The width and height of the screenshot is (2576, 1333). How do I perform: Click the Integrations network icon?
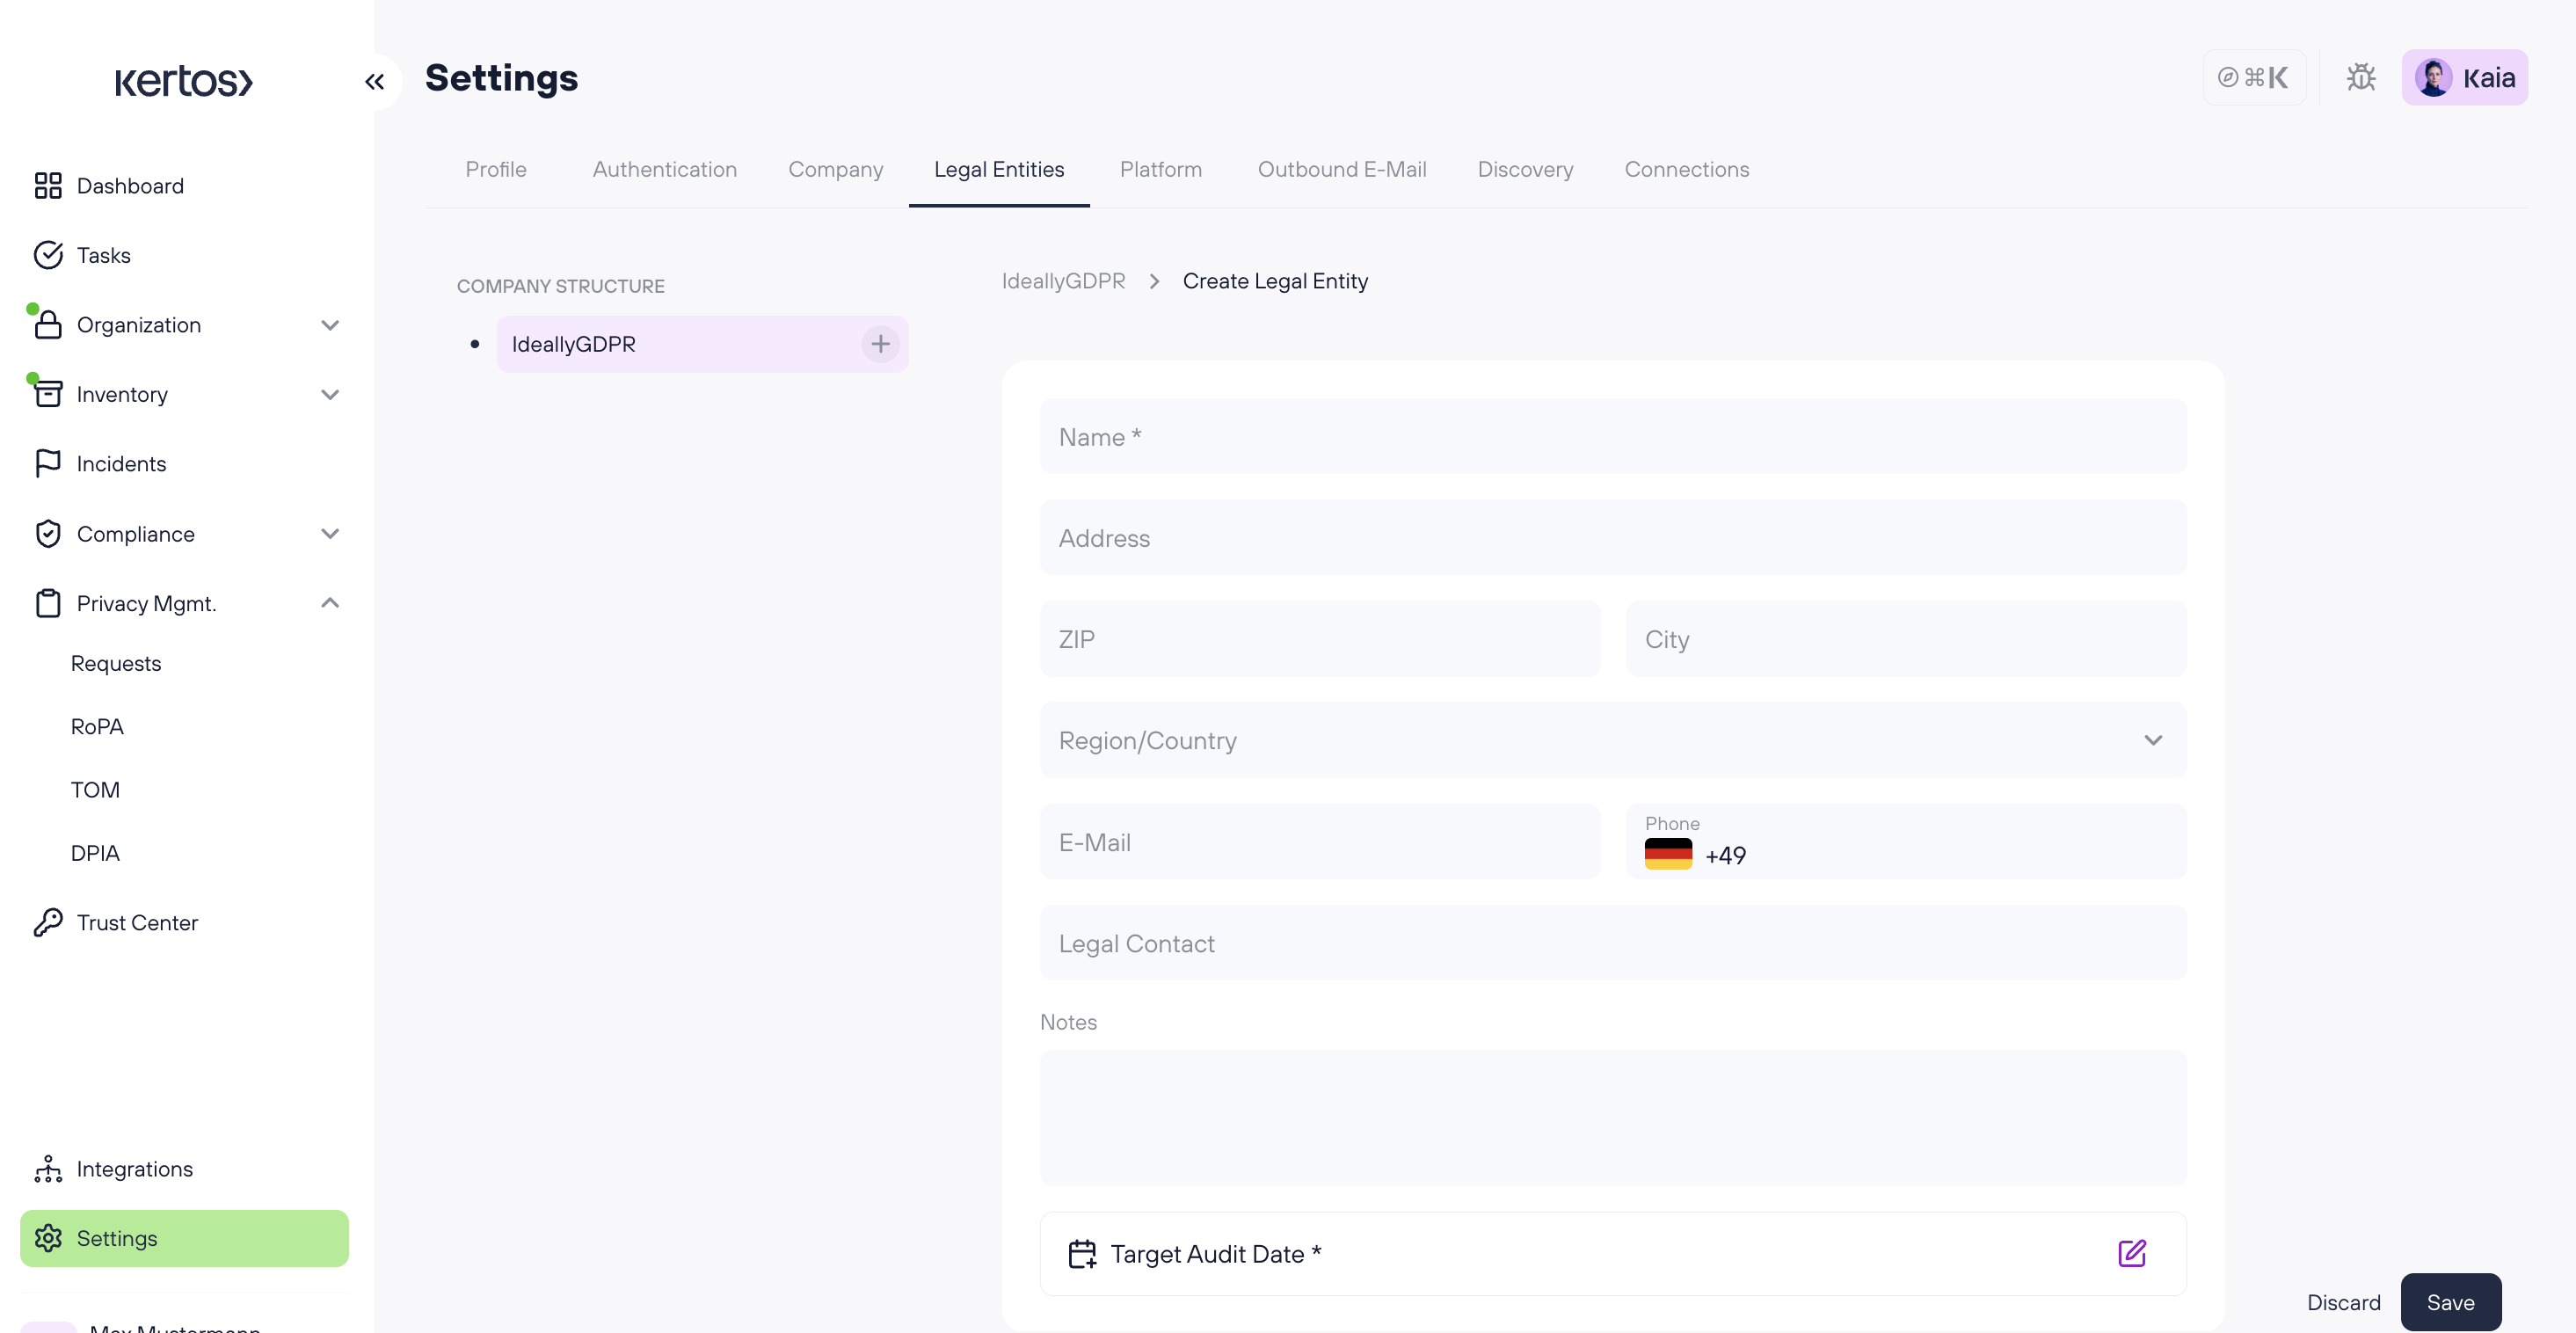(48, 1168)
